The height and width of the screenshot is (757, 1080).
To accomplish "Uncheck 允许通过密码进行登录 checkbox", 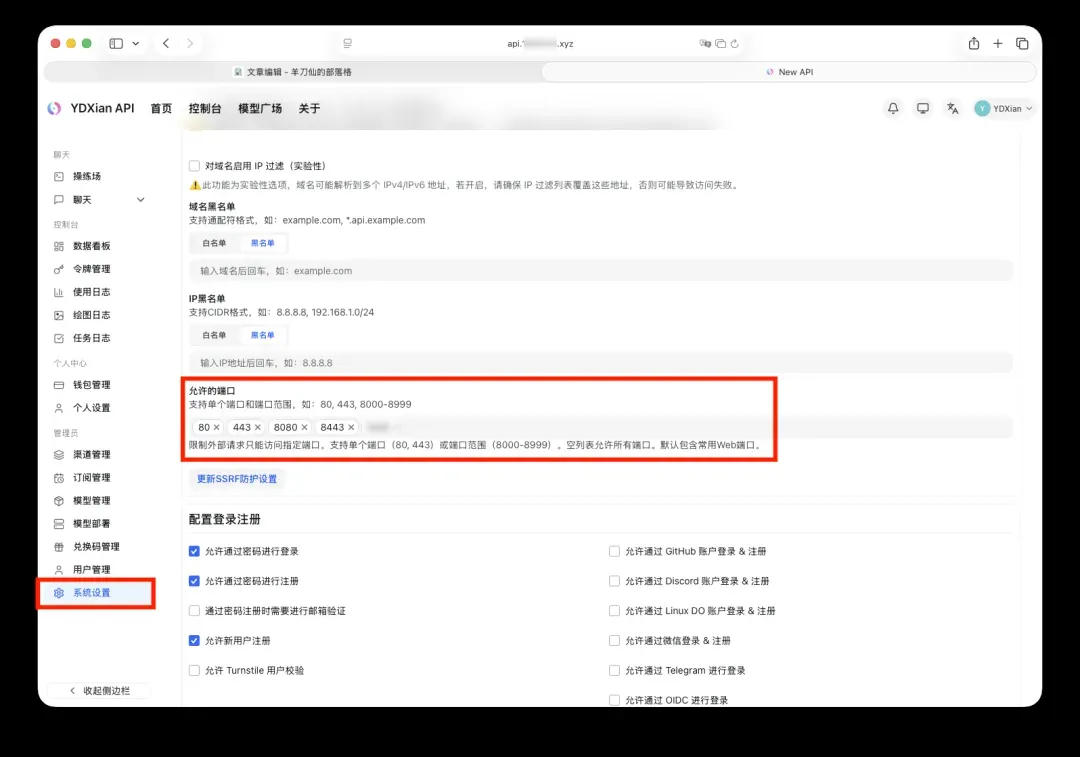I will pyautogui.click(x=195, y=551).
